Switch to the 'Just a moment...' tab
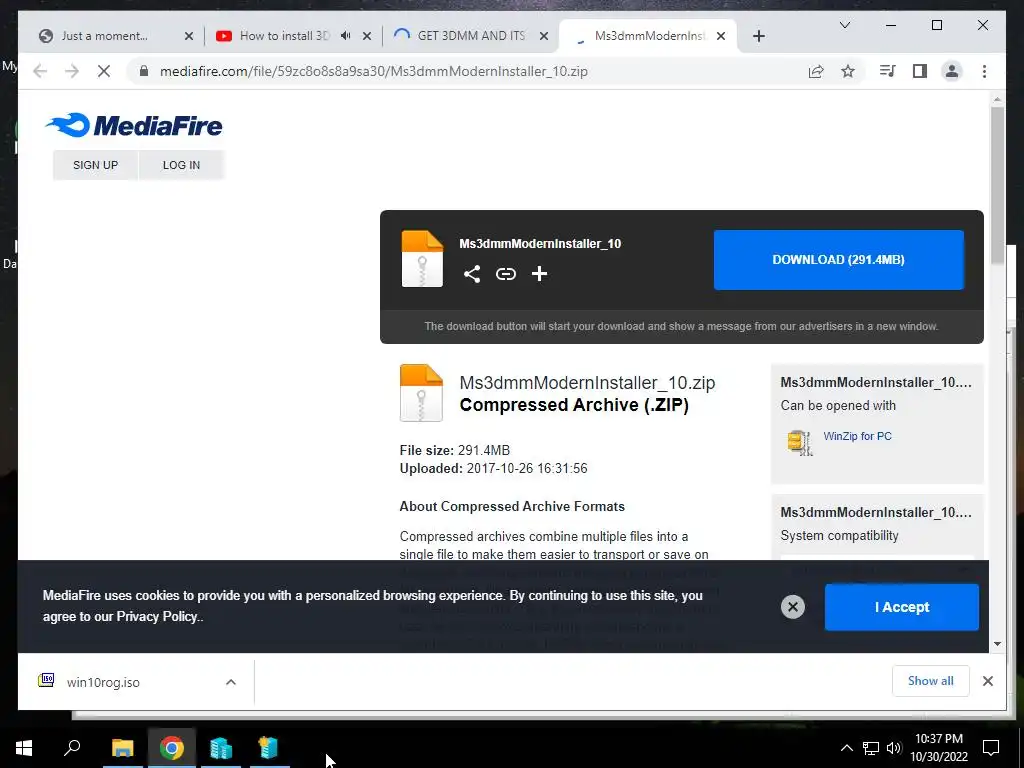Viewport: 1024px width, 768px height. (104, 36)
